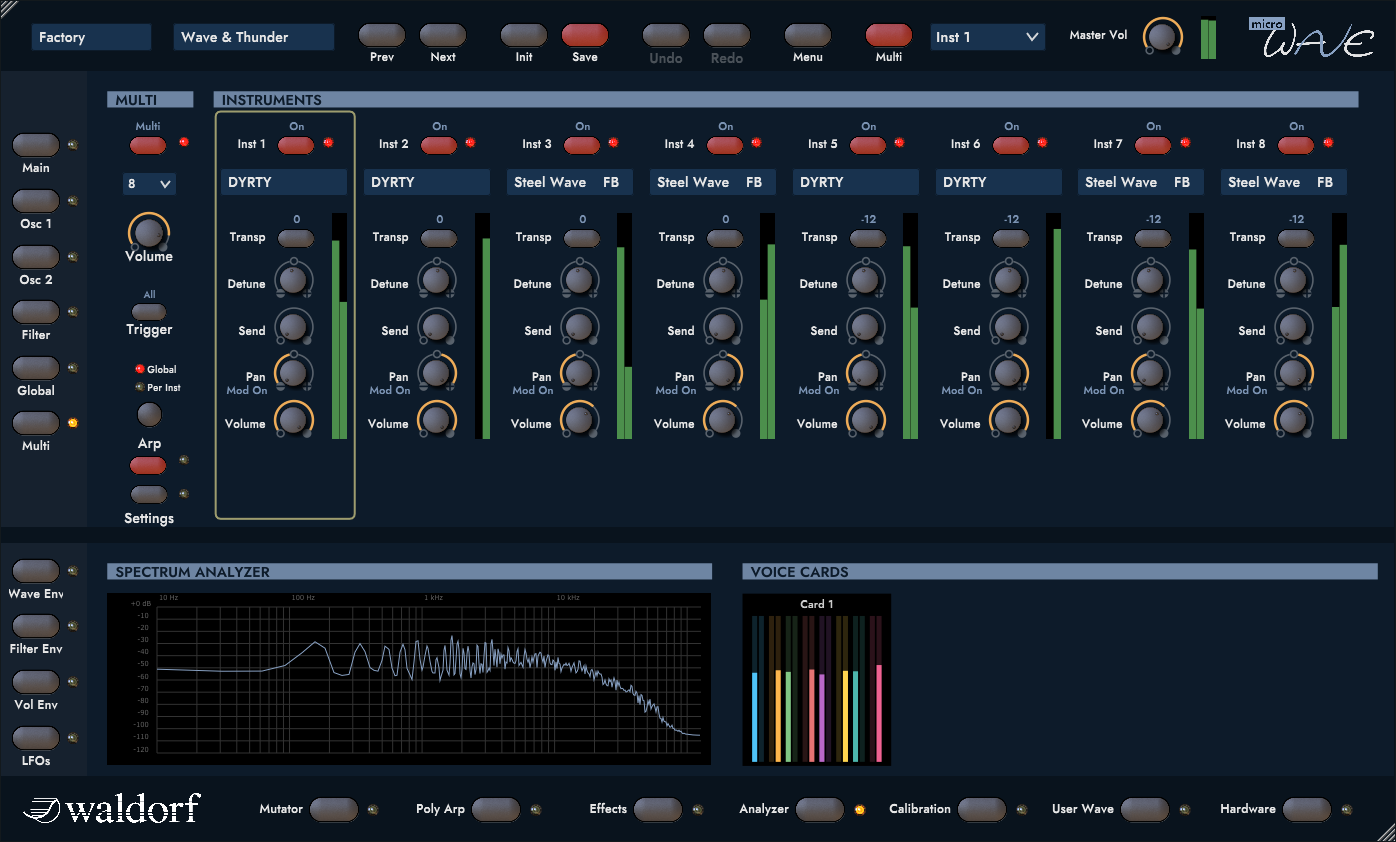This screenshot has width=1396, height=842.
Task: Open Inst 3 Steel Wave FB patch selector
Action: tap(570, 182)
